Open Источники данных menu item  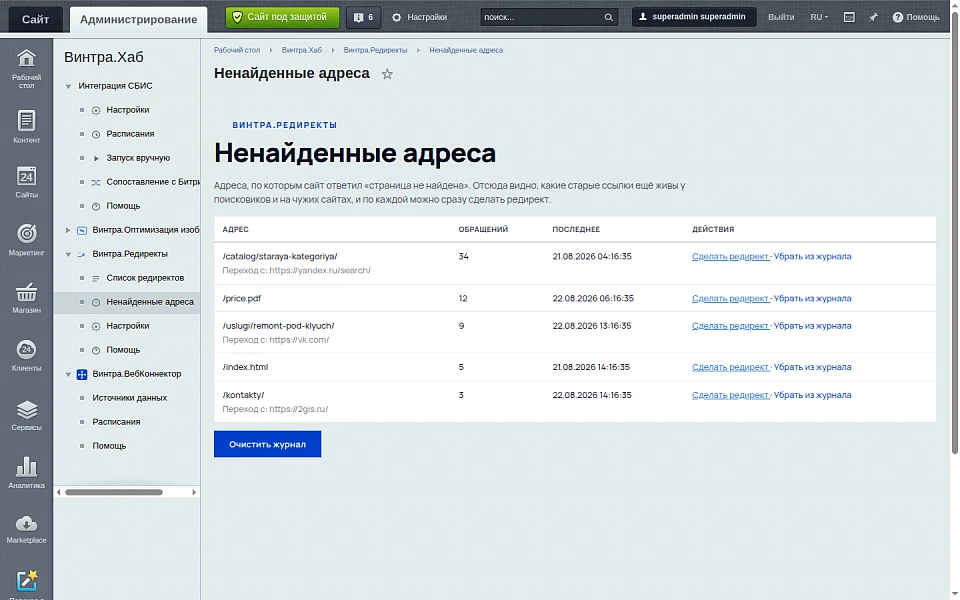coord(130,398)
